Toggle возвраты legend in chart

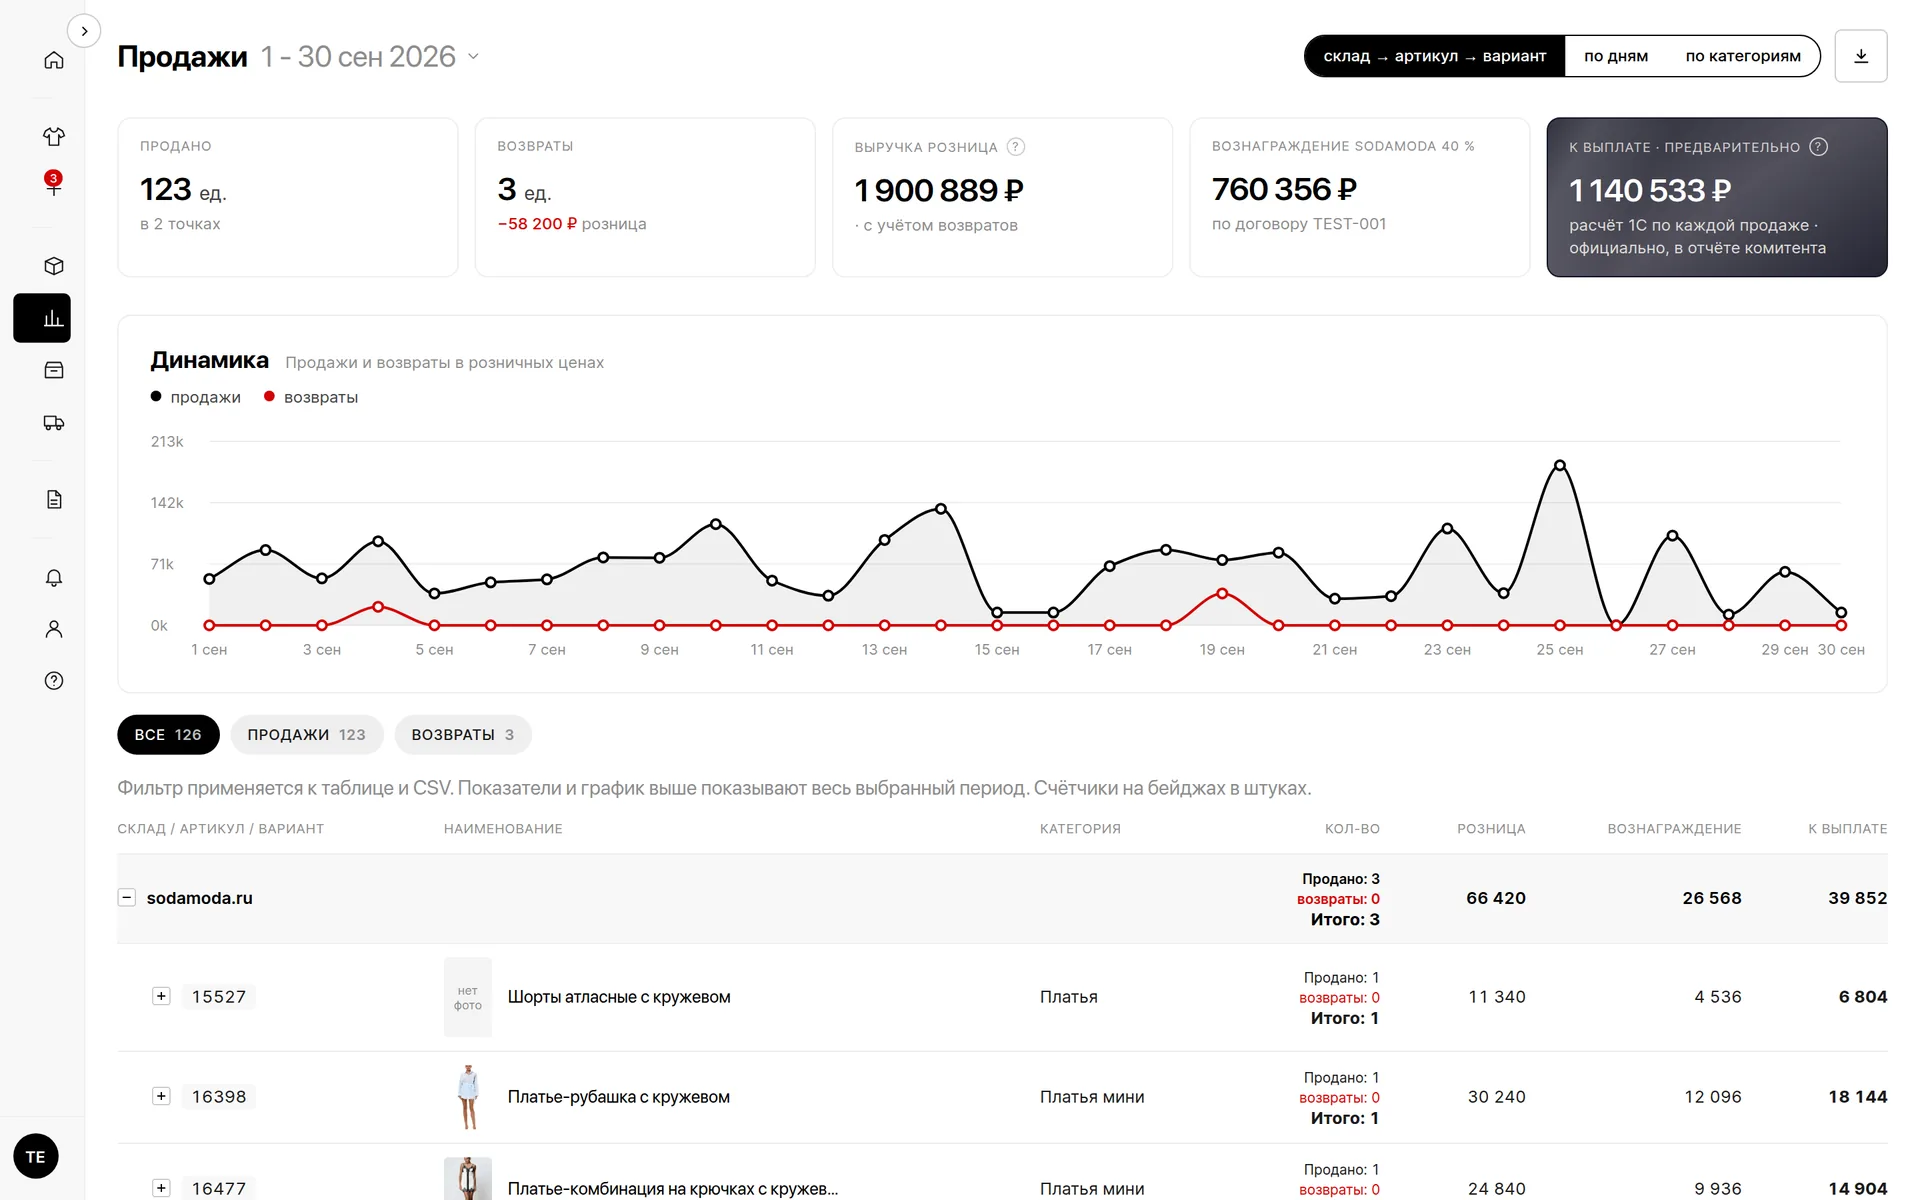(x=311, y=397)
